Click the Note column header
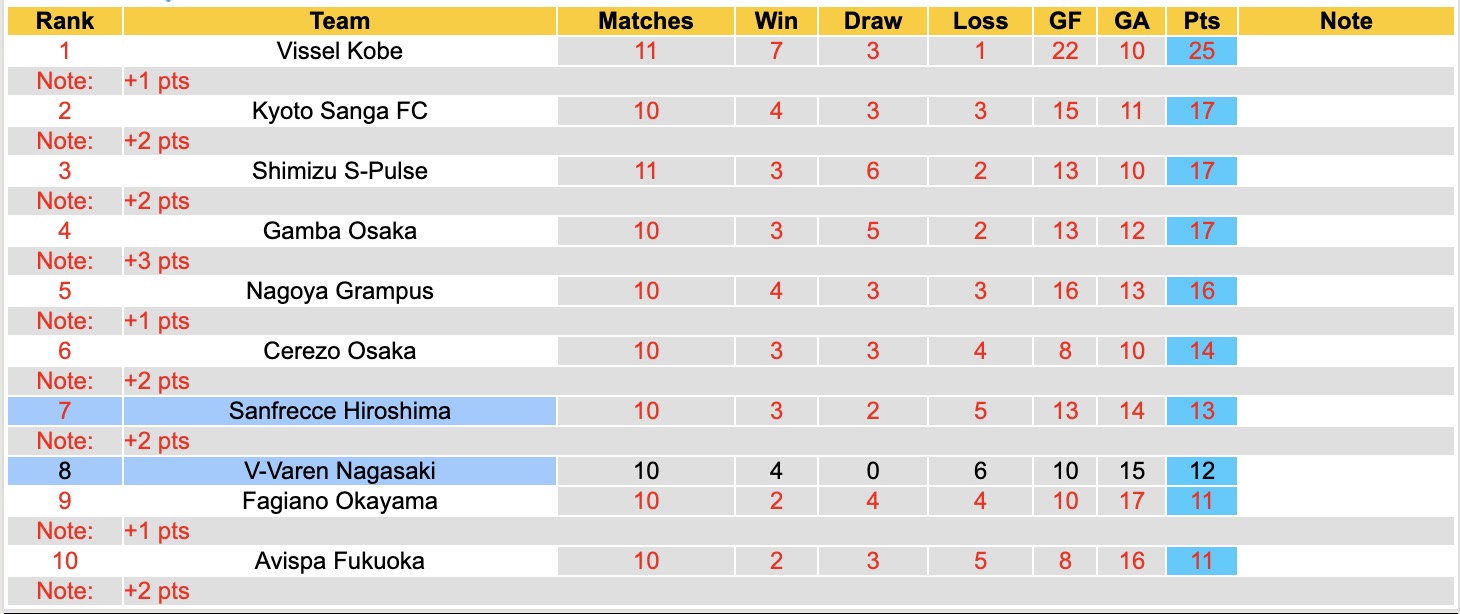 [x=1346, y=21]
